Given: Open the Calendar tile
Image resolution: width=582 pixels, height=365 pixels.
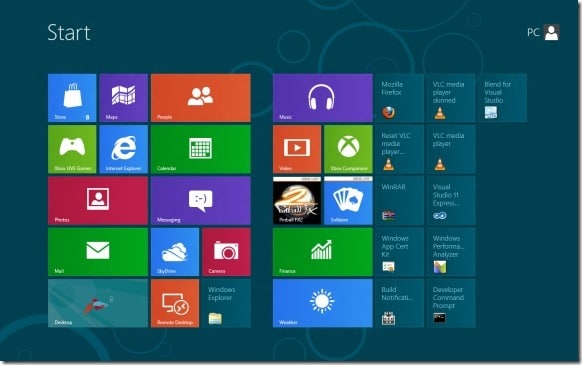Looking at the screenshot, I should pyautogui.click(x=201, y=149).
